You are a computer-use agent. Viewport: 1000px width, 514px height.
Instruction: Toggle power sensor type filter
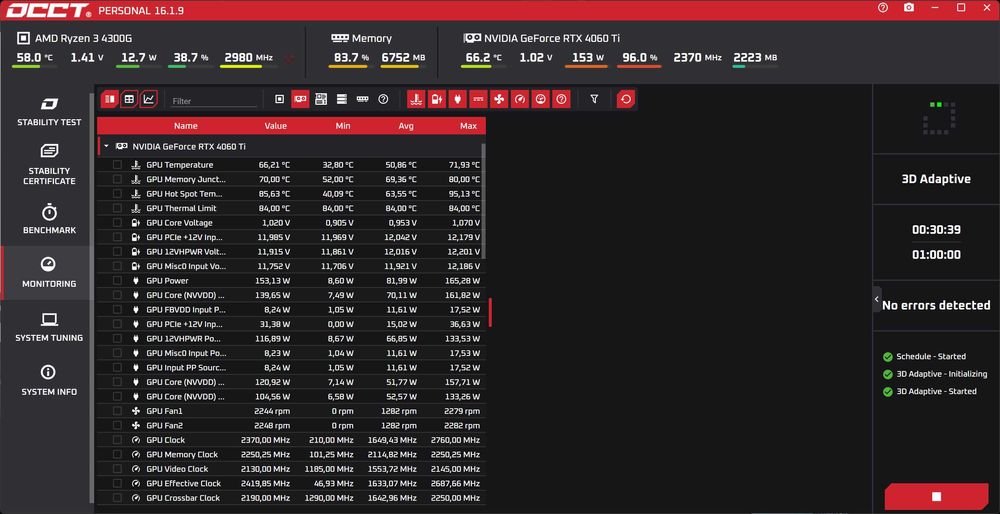point(457,99)
